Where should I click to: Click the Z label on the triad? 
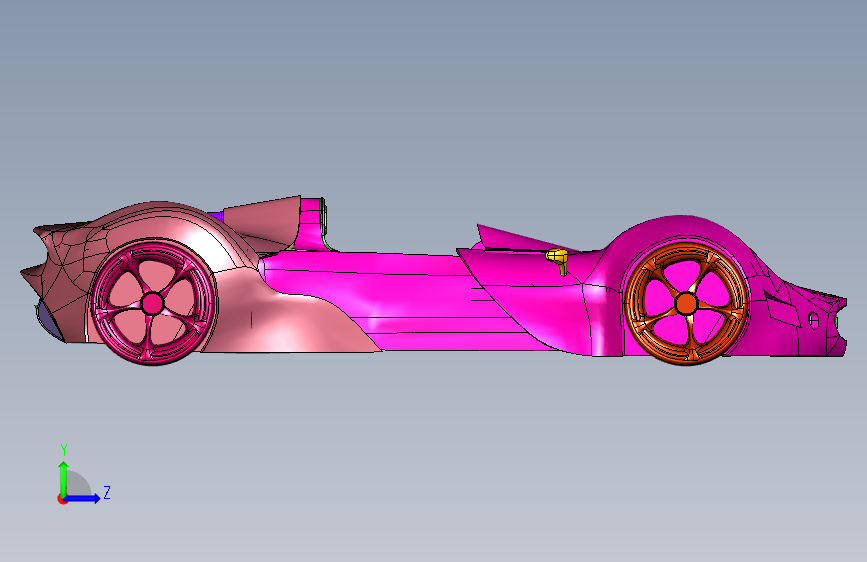(x=107, y=492)
